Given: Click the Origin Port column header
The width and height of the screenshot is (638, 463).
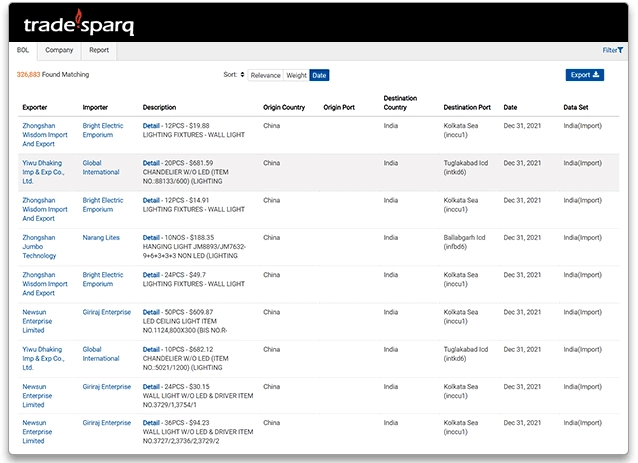Looking at the screenshot, I should coord(339,107).
